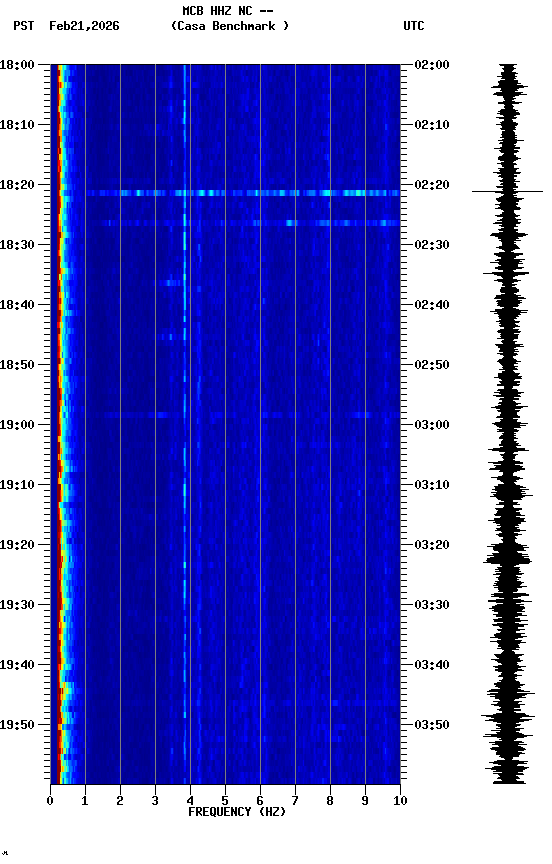Click the 19:50 PST time label
The image size is (552, 864).
(17, 725)
